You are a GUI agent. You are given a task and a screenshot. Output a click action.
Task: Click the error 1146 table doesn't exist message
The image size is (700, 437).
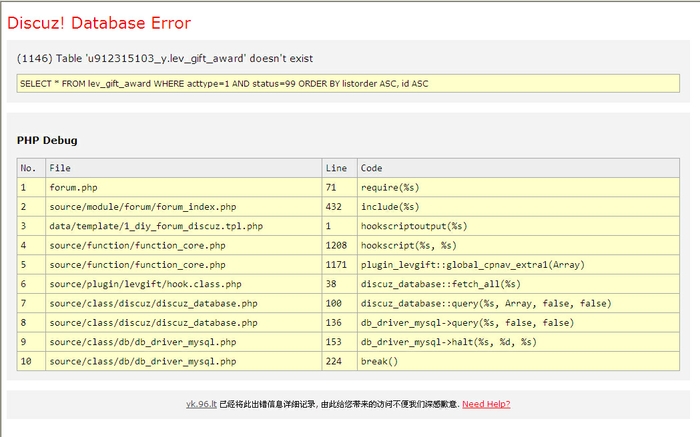pyautogui.click(x=165, y=58)
